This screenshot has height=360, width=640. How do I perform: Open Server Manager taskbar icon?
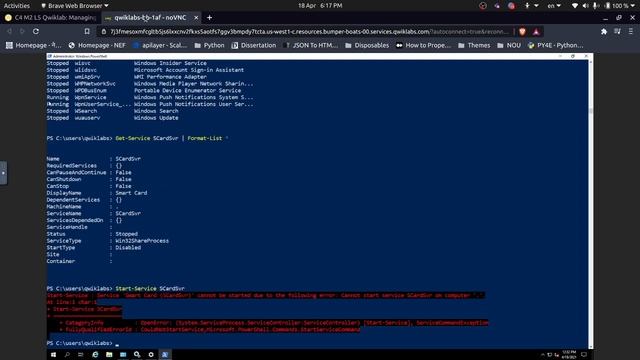pyautogui.click(x=123, y=355)
